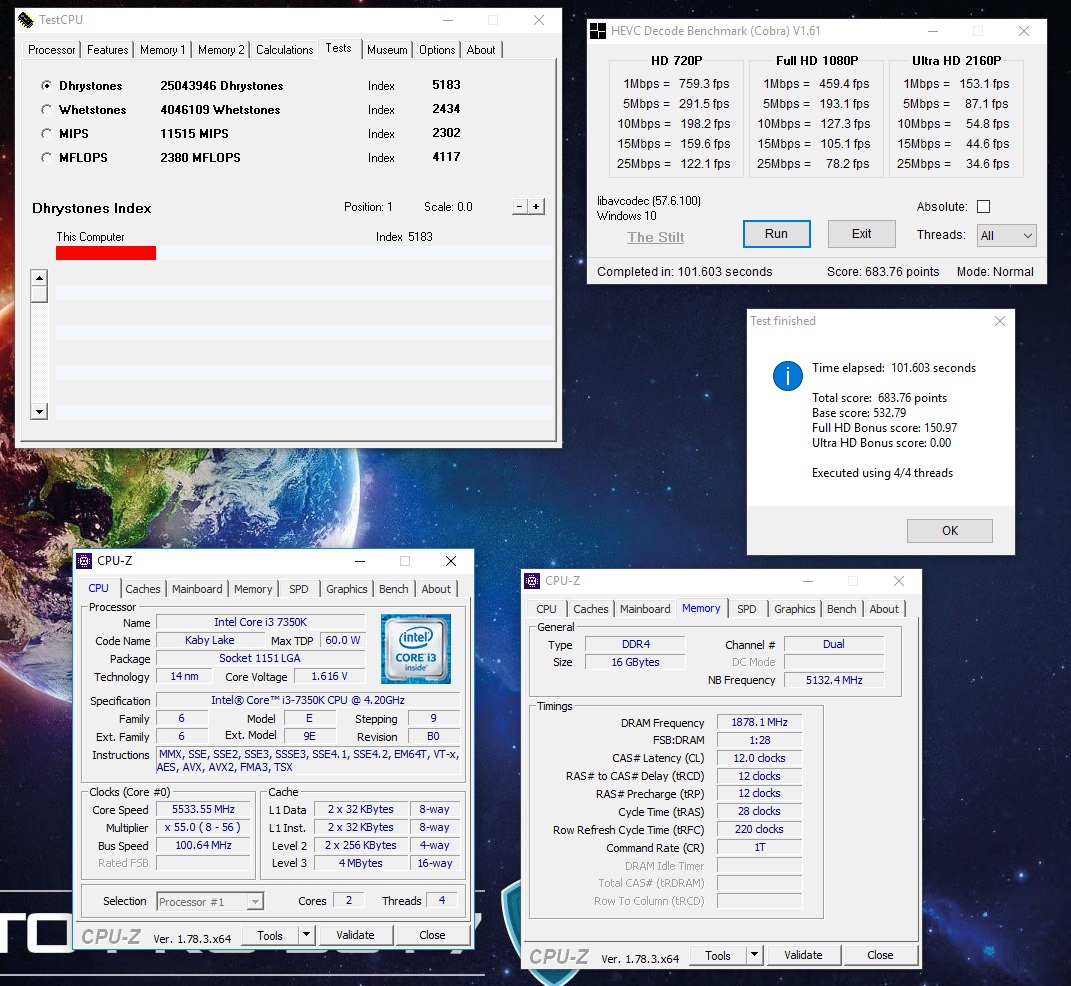Open Bench tab in left CPU-Z window
The image size is (1071, 986).
point(393,589)
